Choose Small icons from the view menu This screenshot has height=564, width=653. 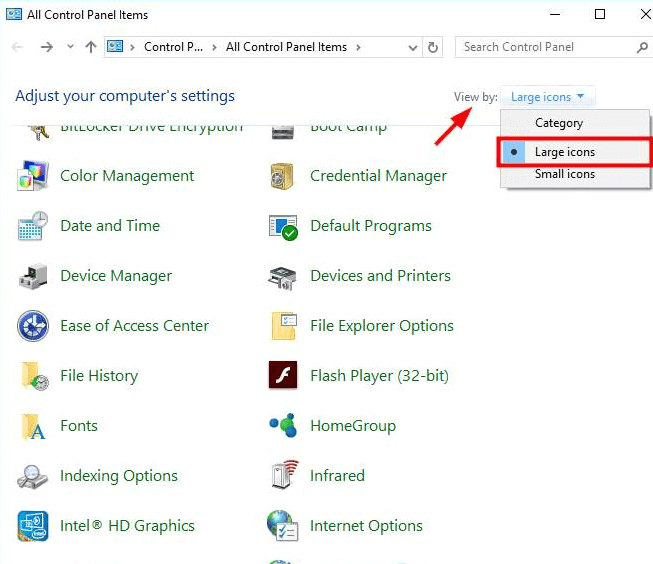coord(575,174)
